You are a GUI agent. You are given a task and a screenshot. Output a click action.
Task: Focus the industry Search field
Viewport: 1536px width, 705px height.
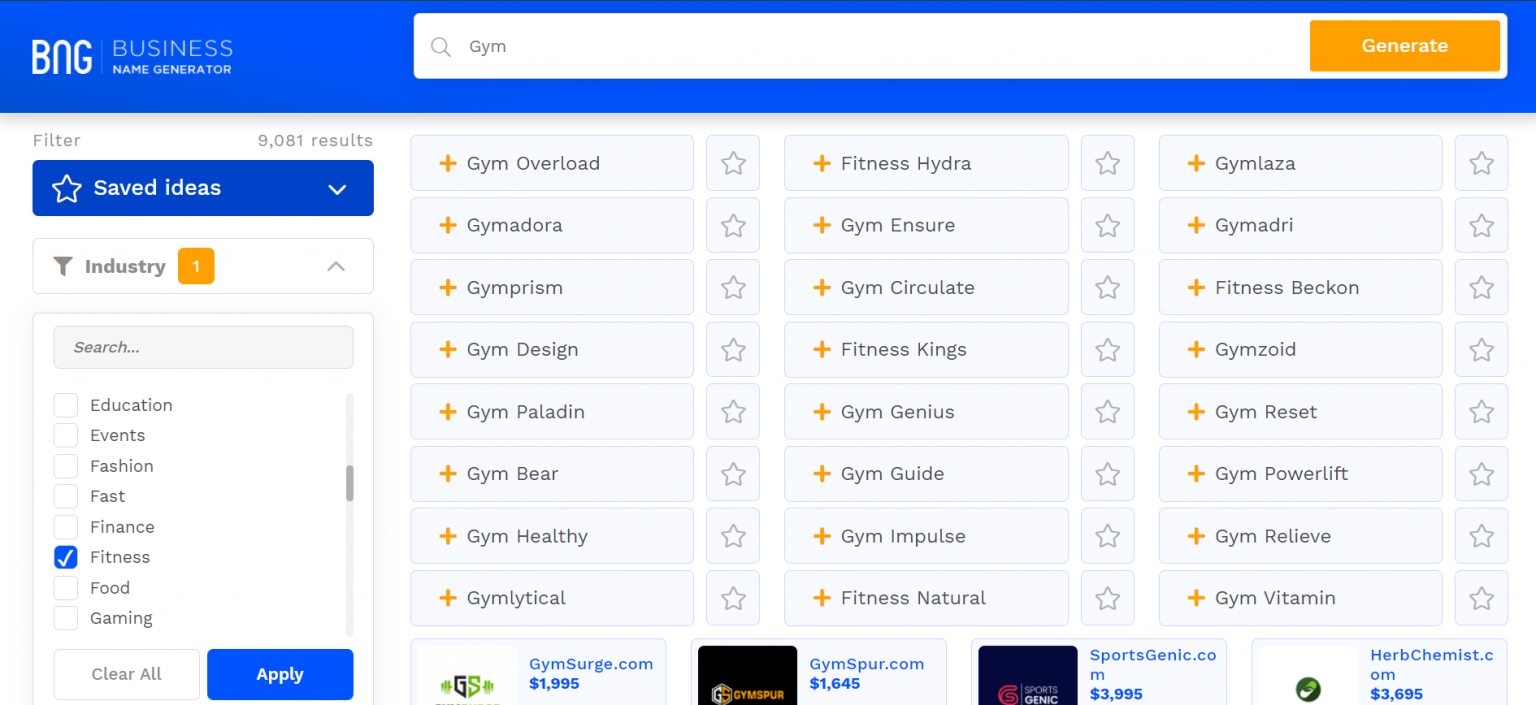click(203, 347)
